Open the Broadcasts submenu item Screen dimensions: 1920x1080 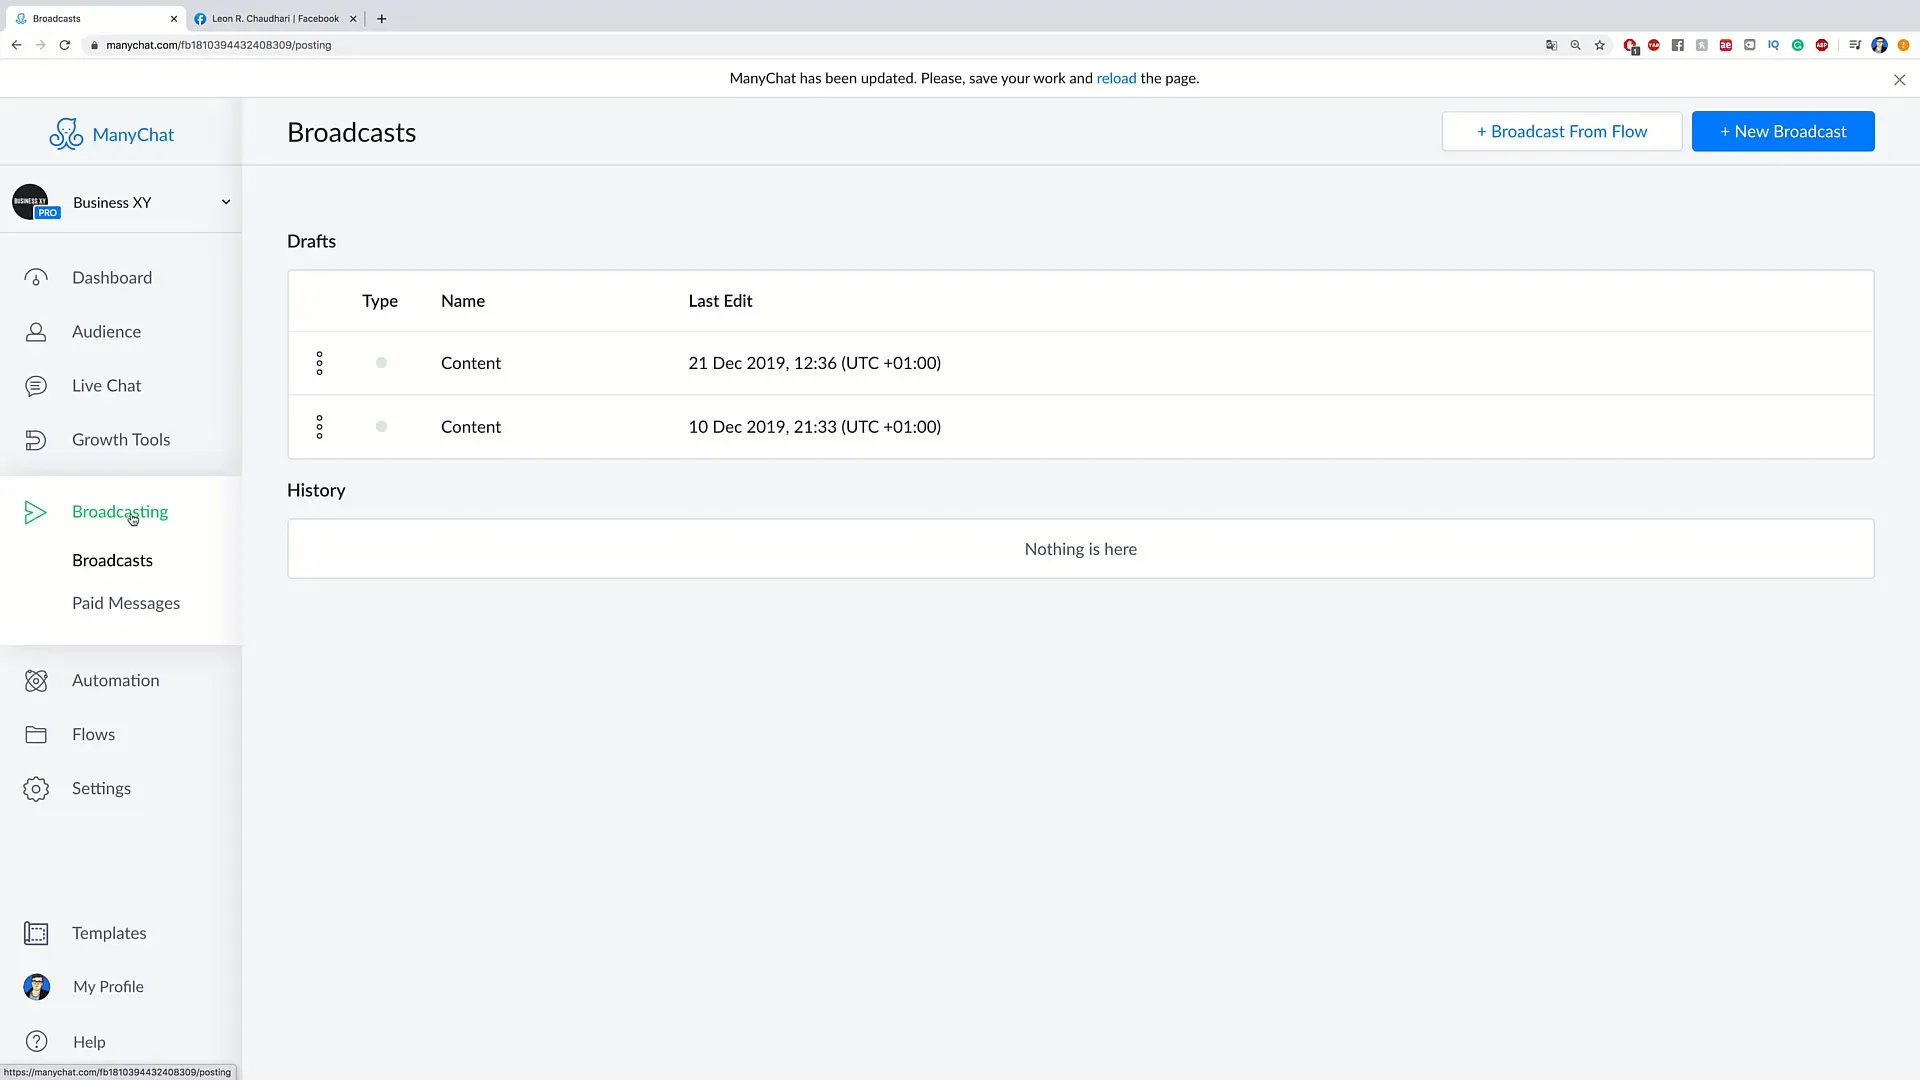112,560
